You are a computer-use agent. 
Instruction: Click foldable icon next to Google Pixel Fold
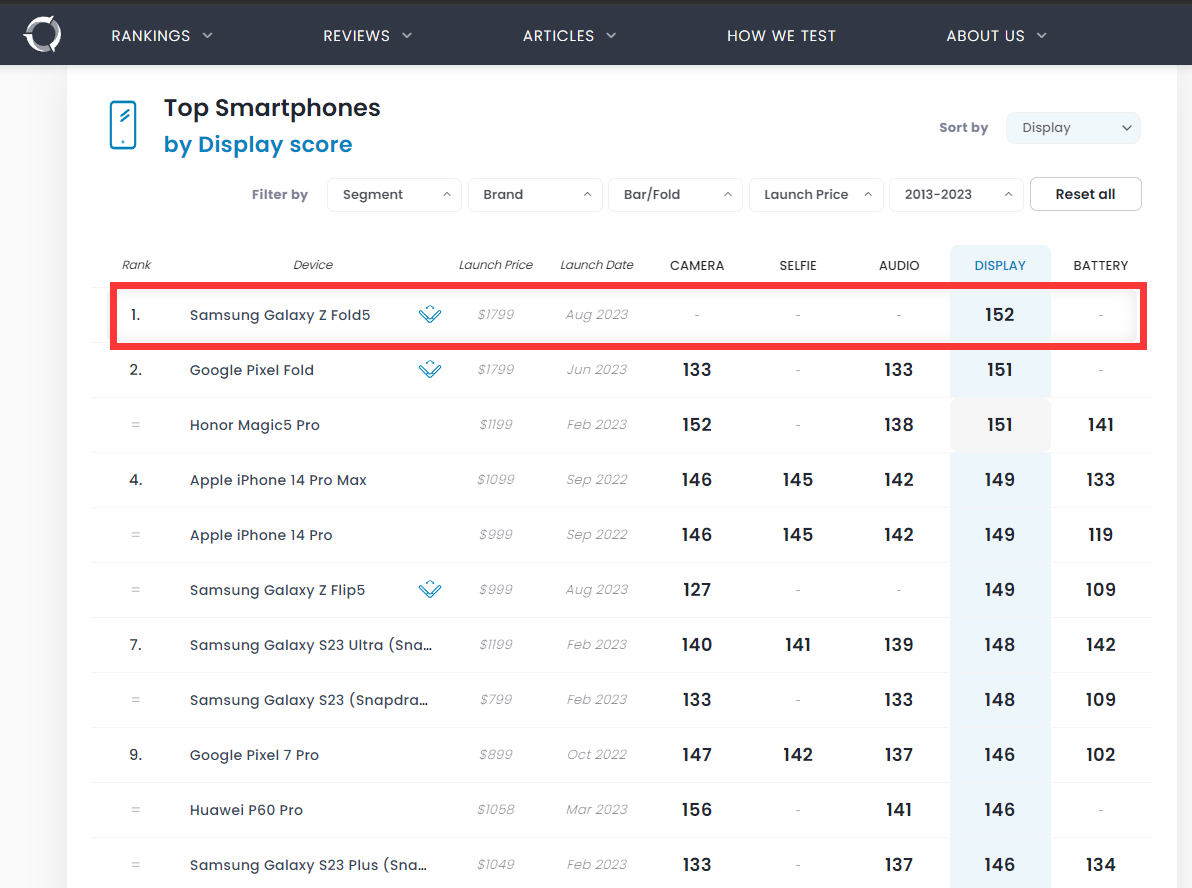430,370
